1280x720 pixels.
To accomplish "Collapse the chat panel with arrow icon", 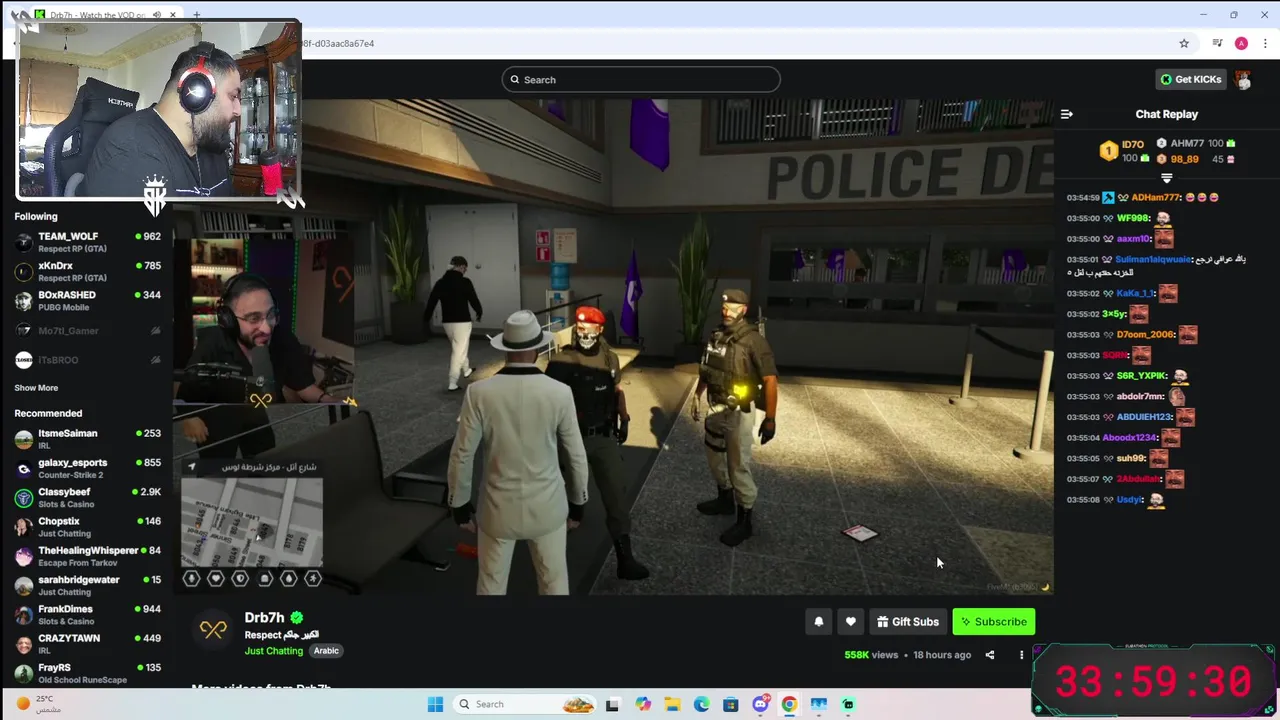I will (1066, 114).
